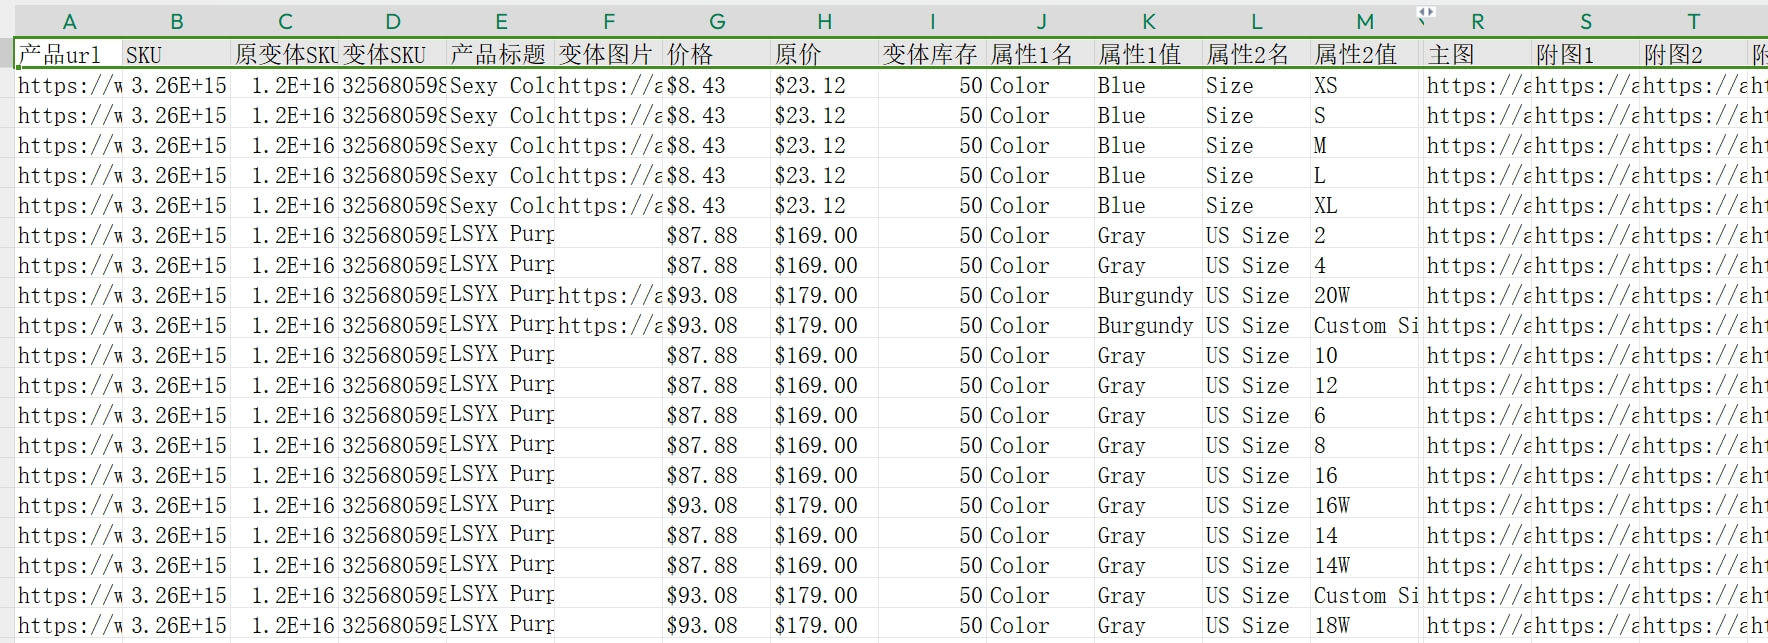This screenshot has width=1768, height=643.
Task: Click Blue color cell in the XS row
Action: tap(1149, 85)
